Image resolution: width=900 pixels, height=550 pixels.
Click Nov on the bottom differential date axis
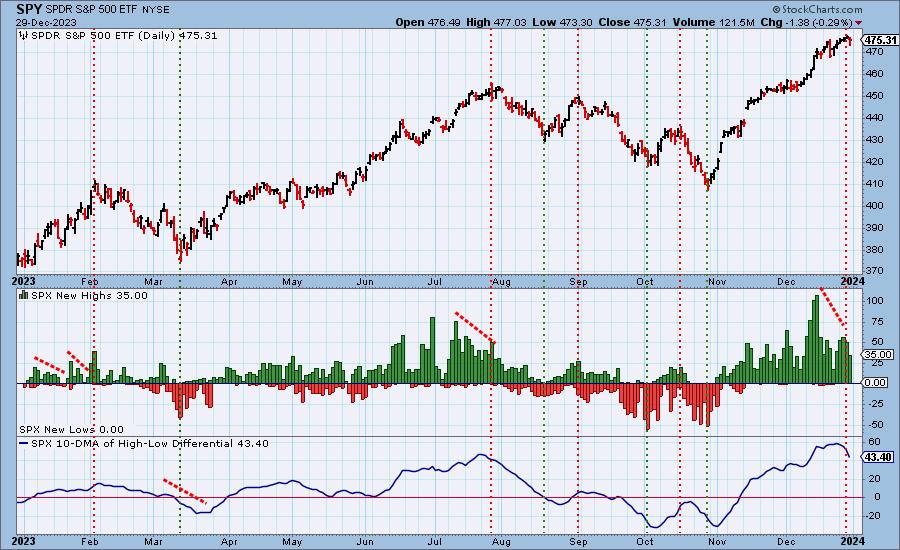tap(717, 542)
